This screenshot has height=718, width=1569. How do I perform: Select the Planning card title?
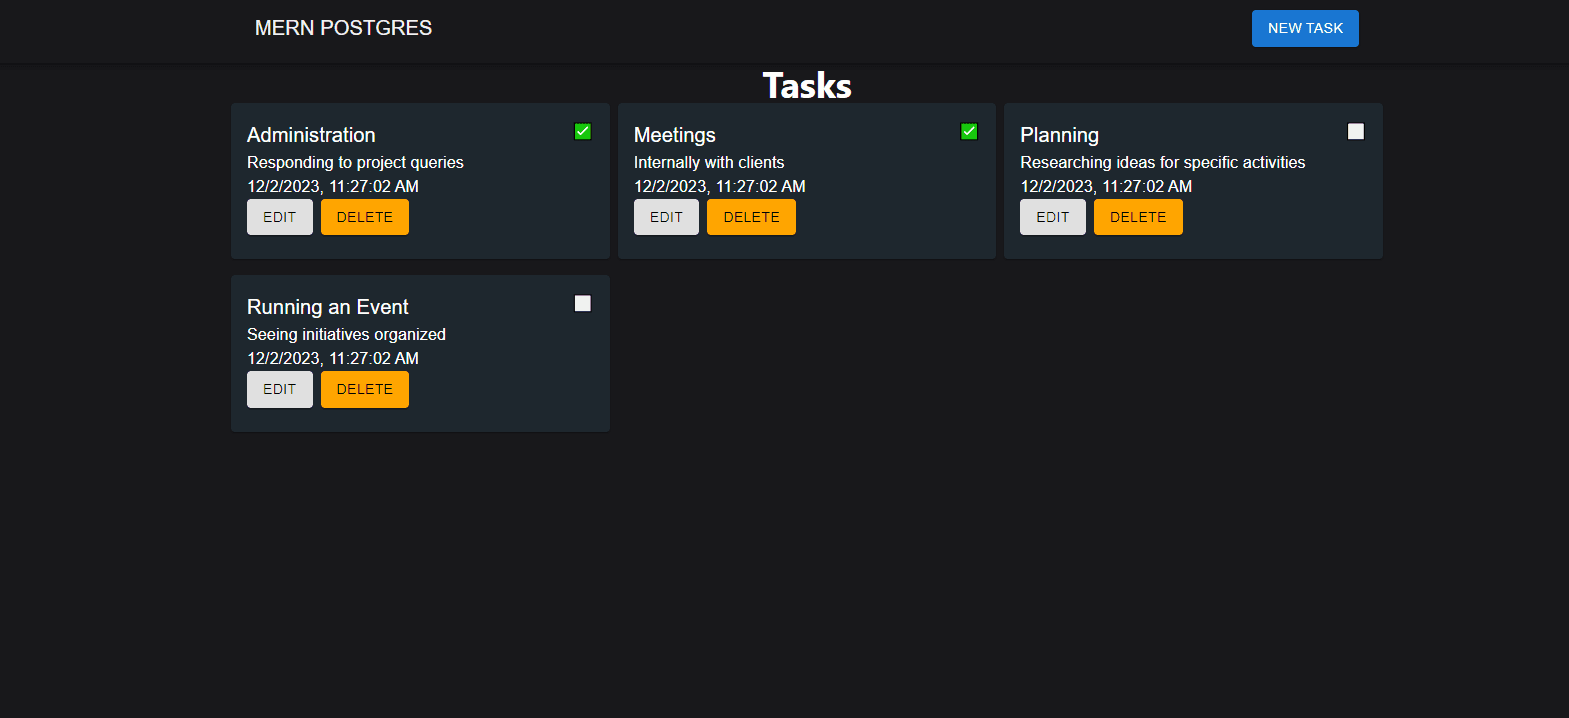coord(1059,135)
